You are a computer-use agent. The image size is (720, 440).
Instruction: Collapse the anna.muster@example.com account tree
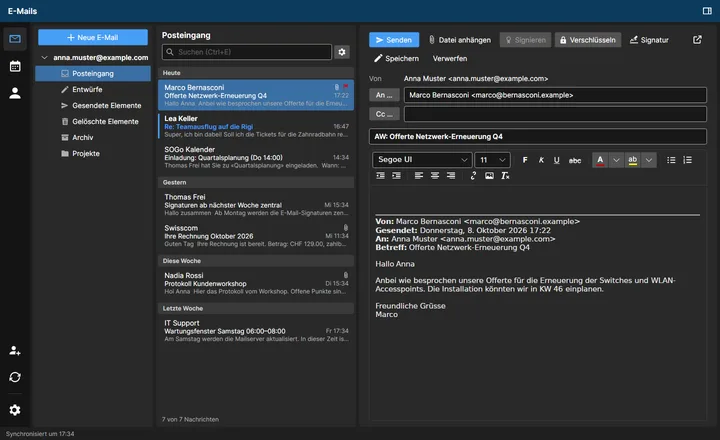pyautogui.click(x=45, y=57)
